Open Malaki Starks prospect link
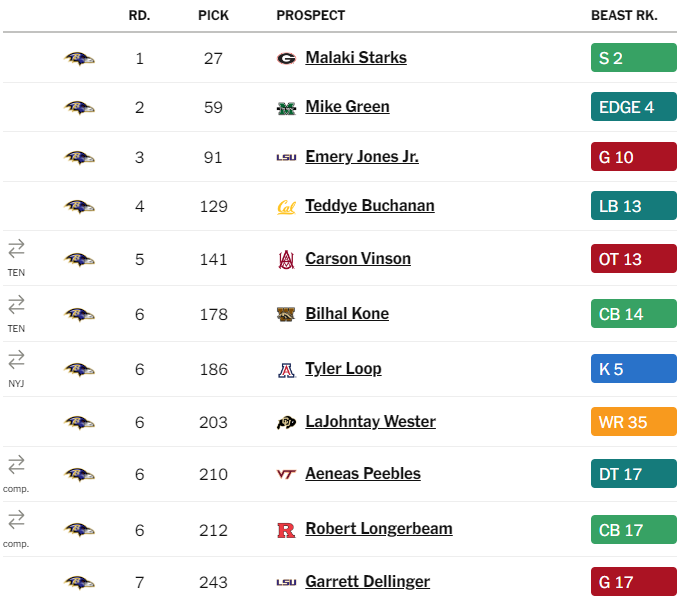This screenshot has width=683, height=602. (356, 57)
